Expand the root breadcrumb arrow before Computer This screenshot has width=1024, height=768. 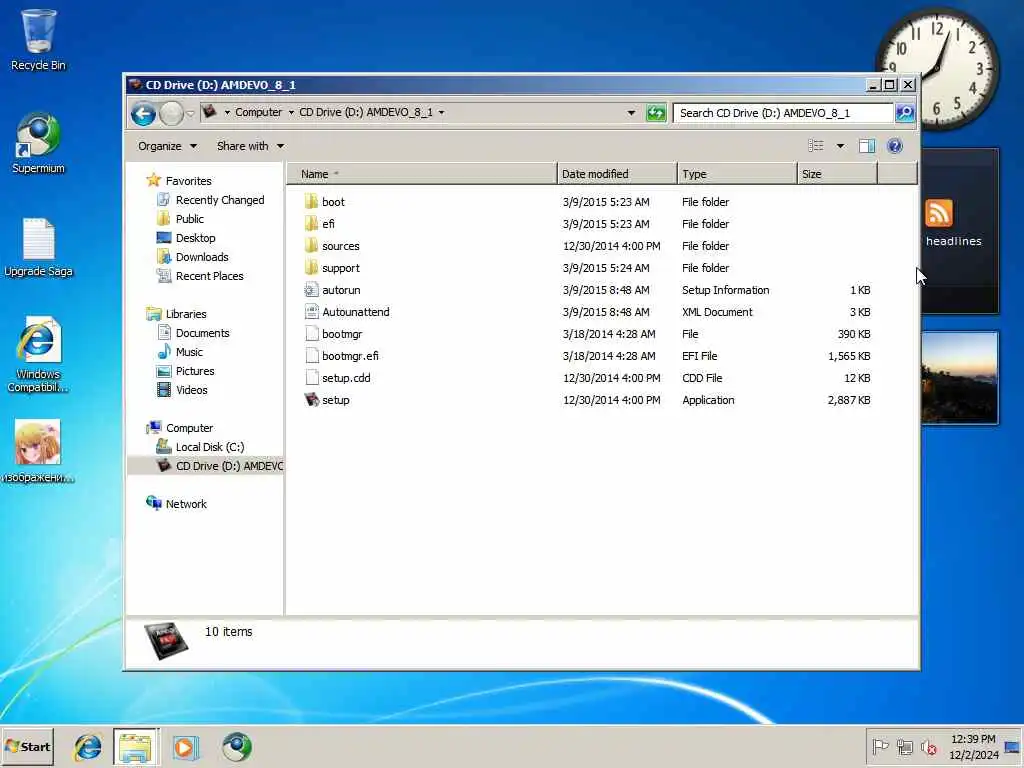pos(227,112)
